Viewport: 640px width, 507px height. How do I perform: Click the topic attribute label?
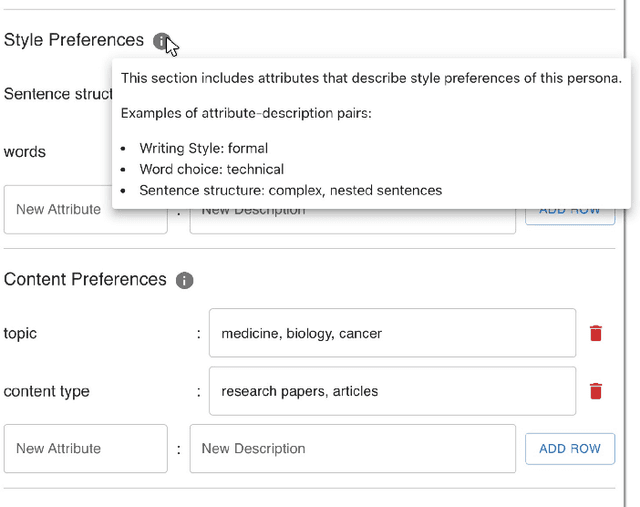21,333
